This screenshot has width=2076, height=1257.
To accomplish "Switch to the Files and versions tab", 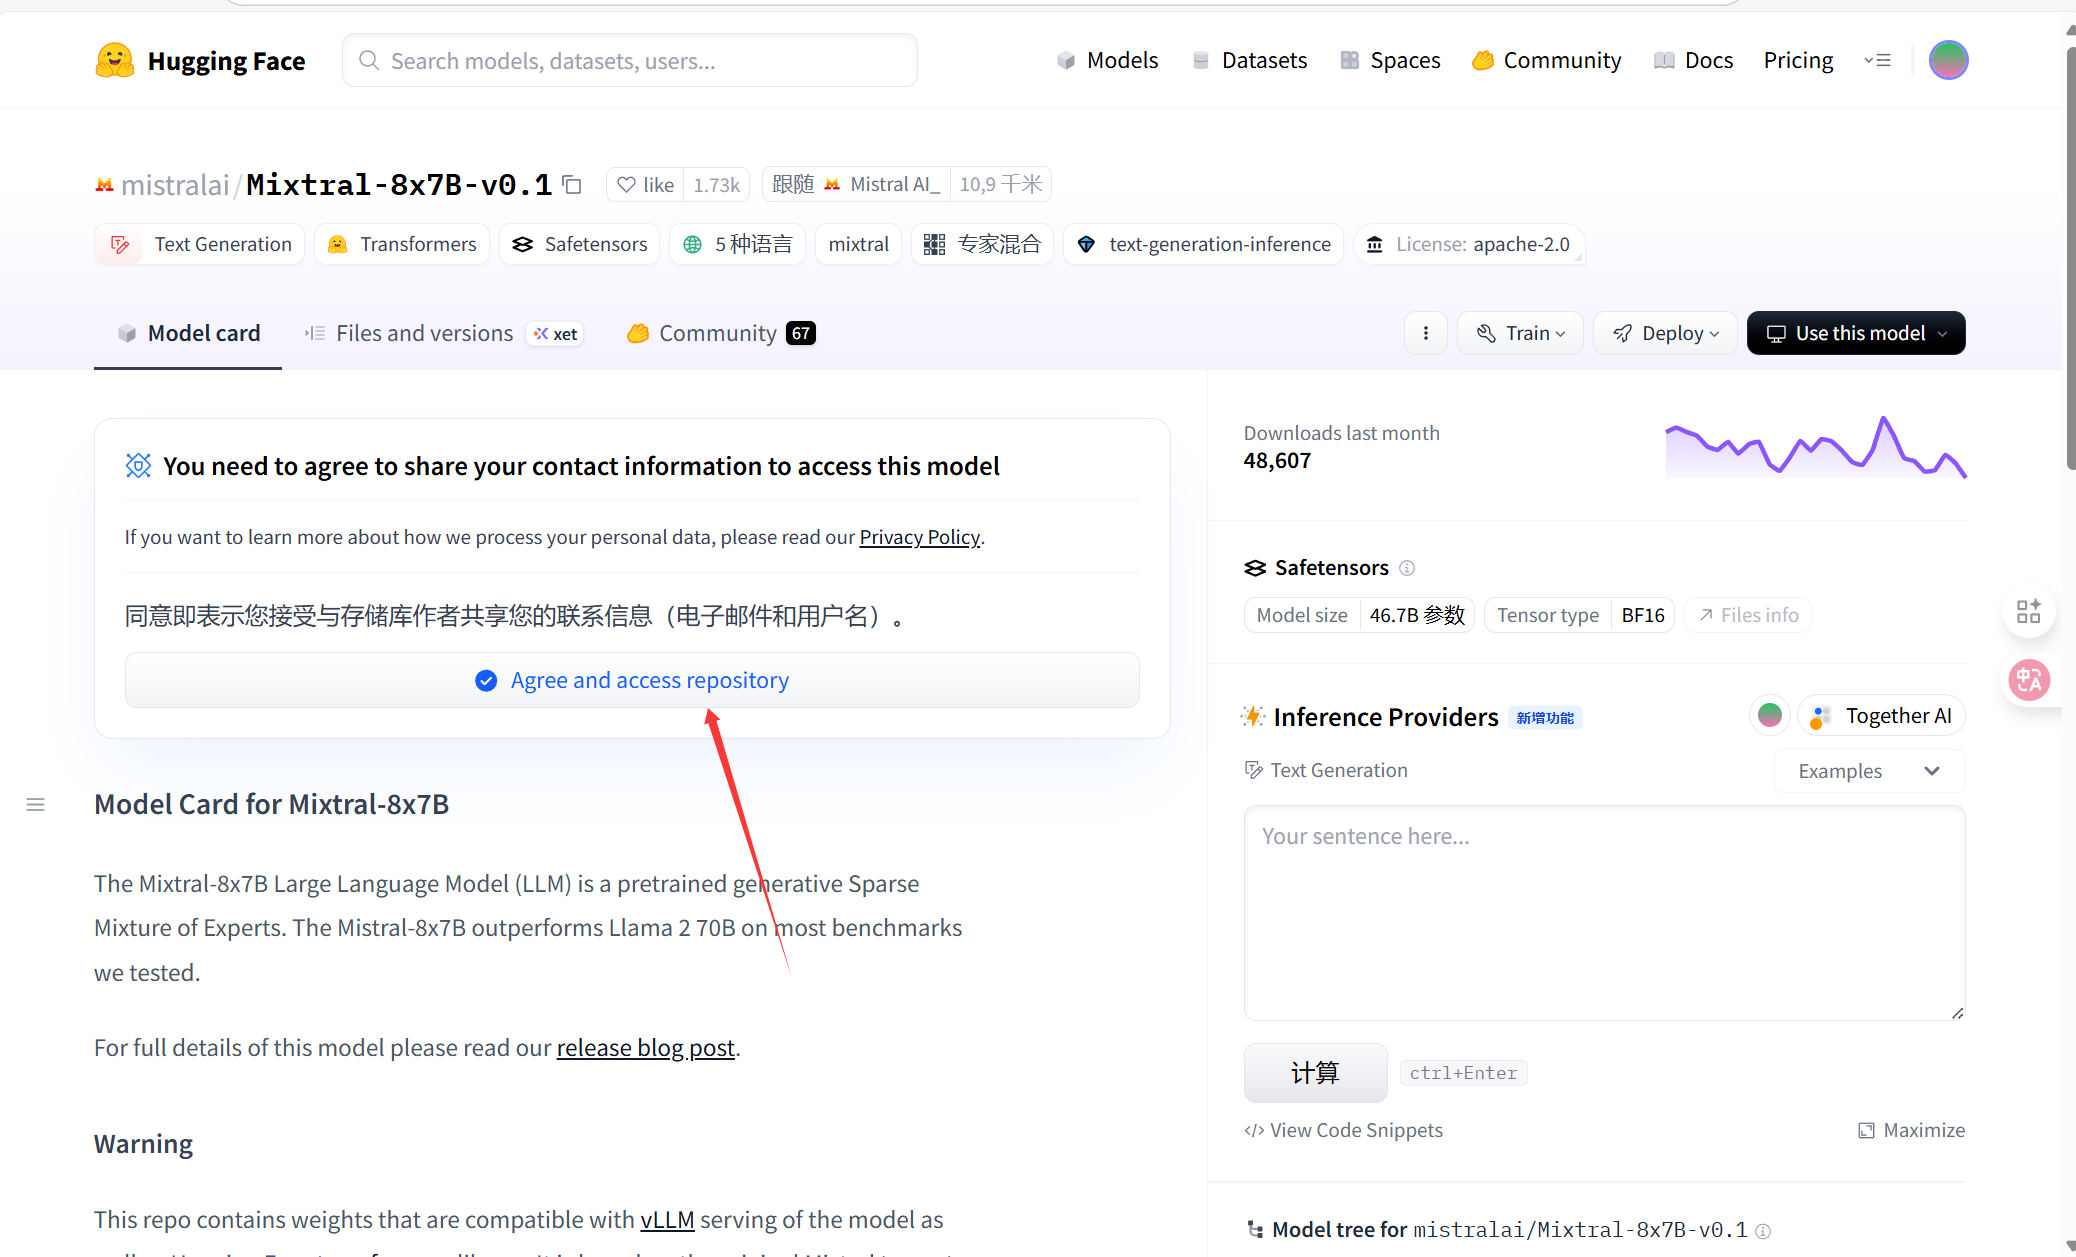I will pos(423,333).
